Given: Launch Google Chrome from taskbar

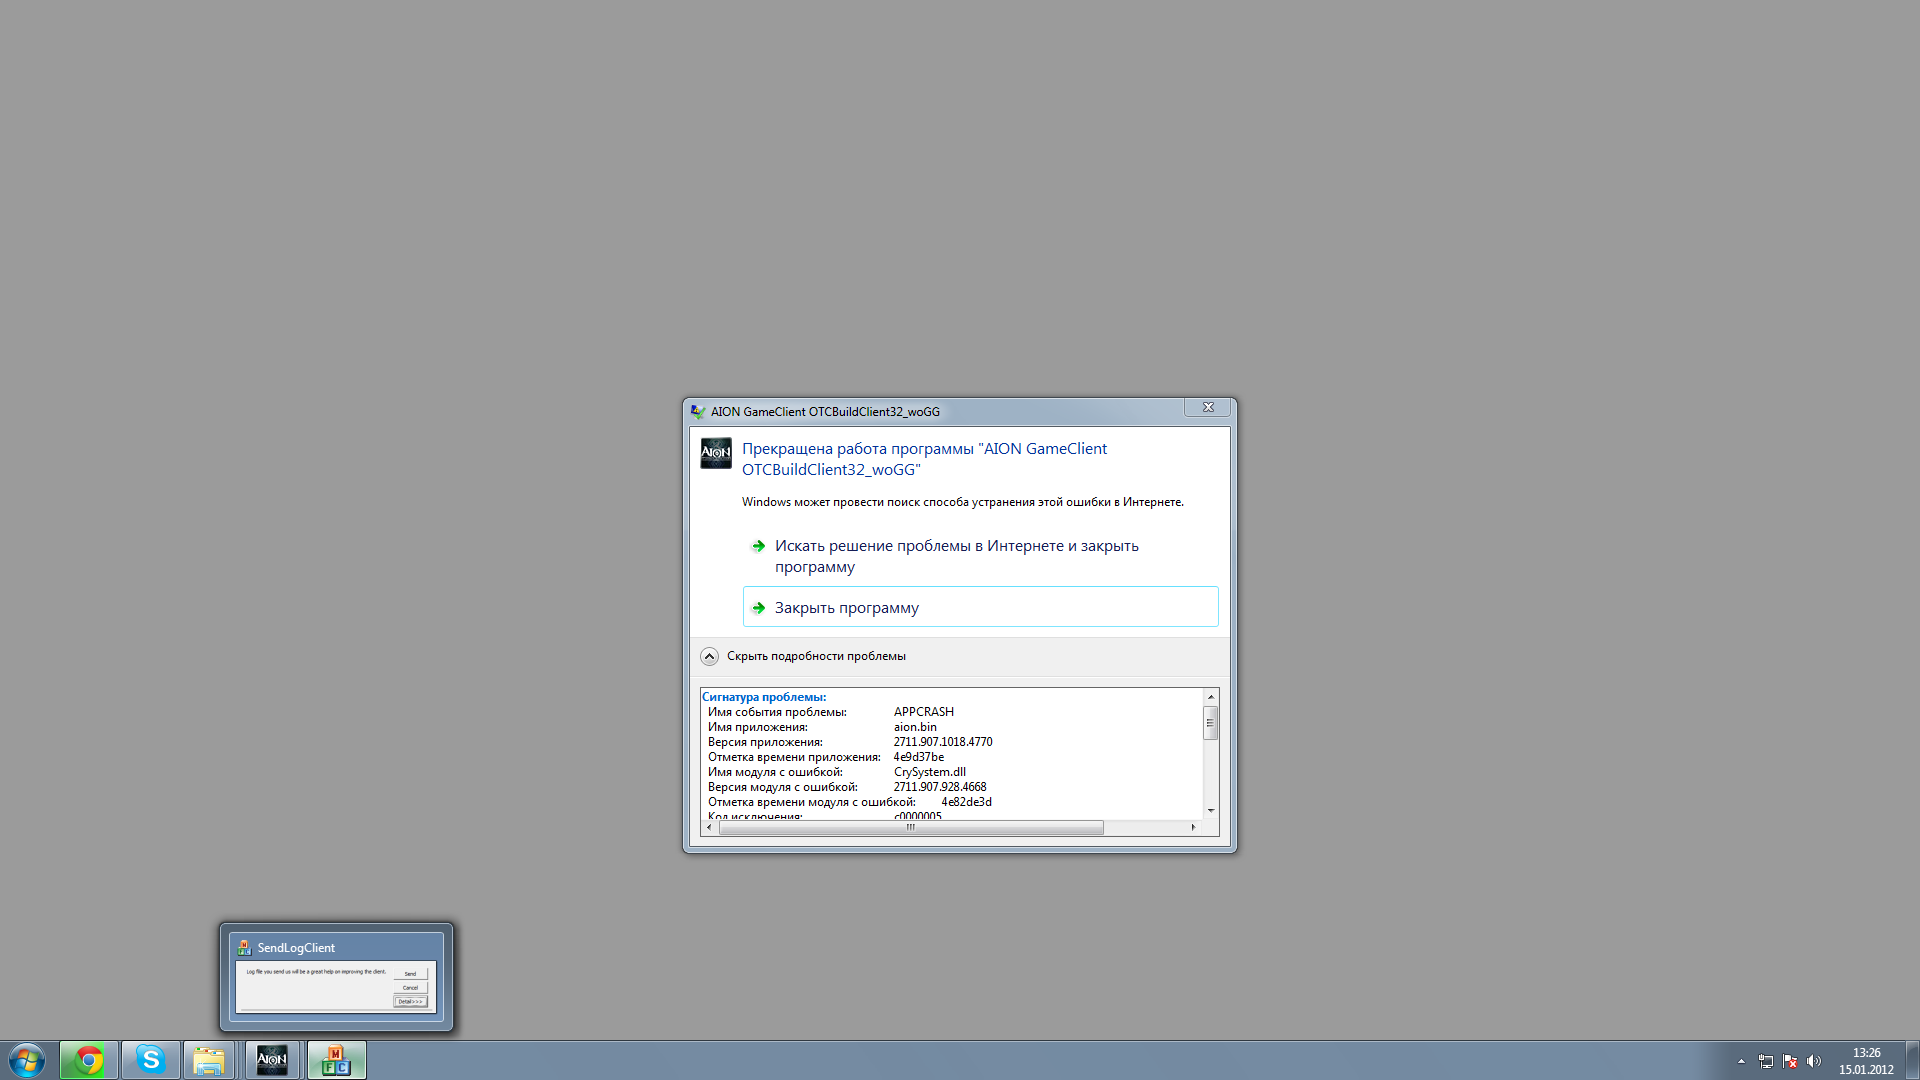Looking at the screenshot, I should click(x=89, y=1060).
